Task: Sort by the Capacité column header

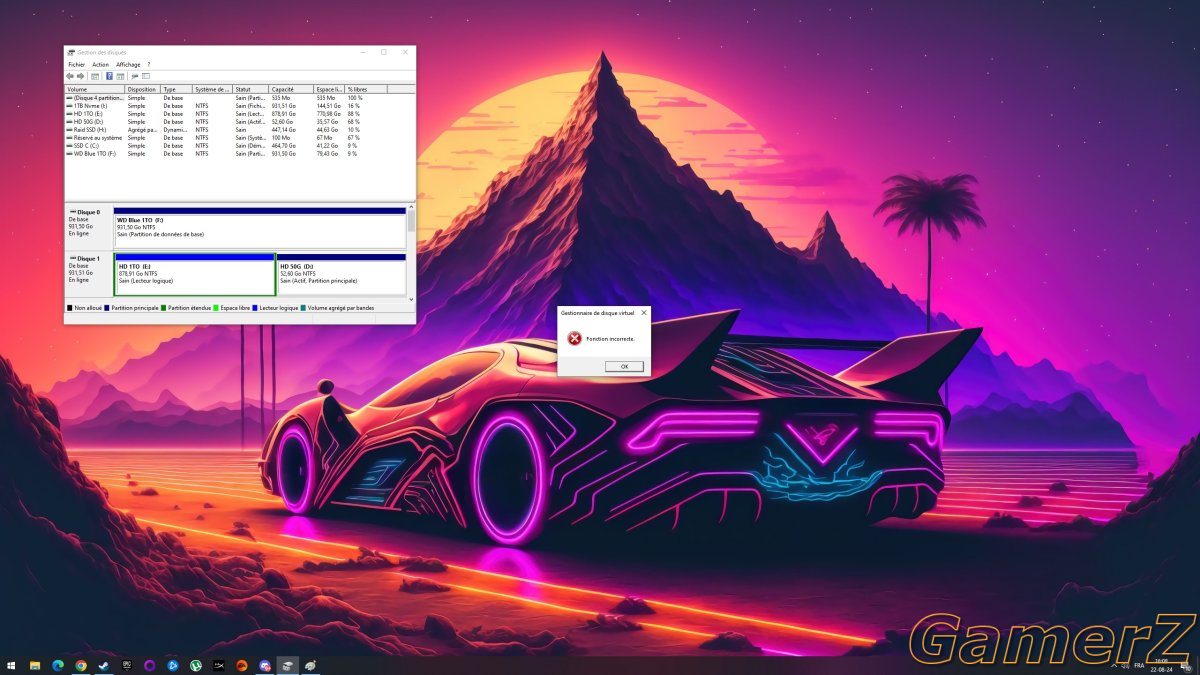Action: 291,89
